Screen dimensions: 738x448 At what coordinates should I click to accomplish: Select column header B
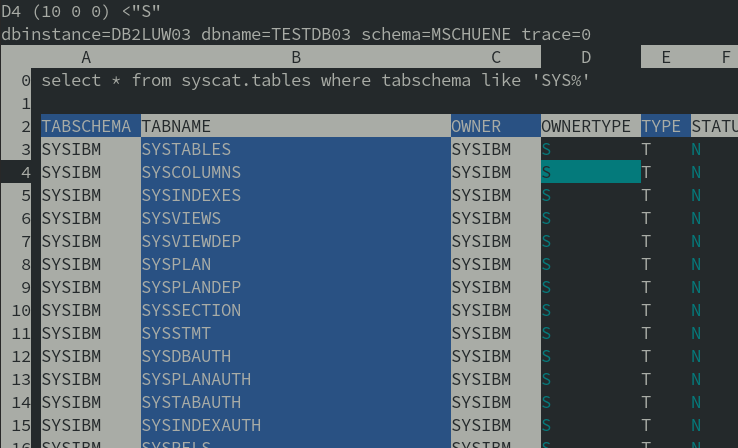point(296,58)
